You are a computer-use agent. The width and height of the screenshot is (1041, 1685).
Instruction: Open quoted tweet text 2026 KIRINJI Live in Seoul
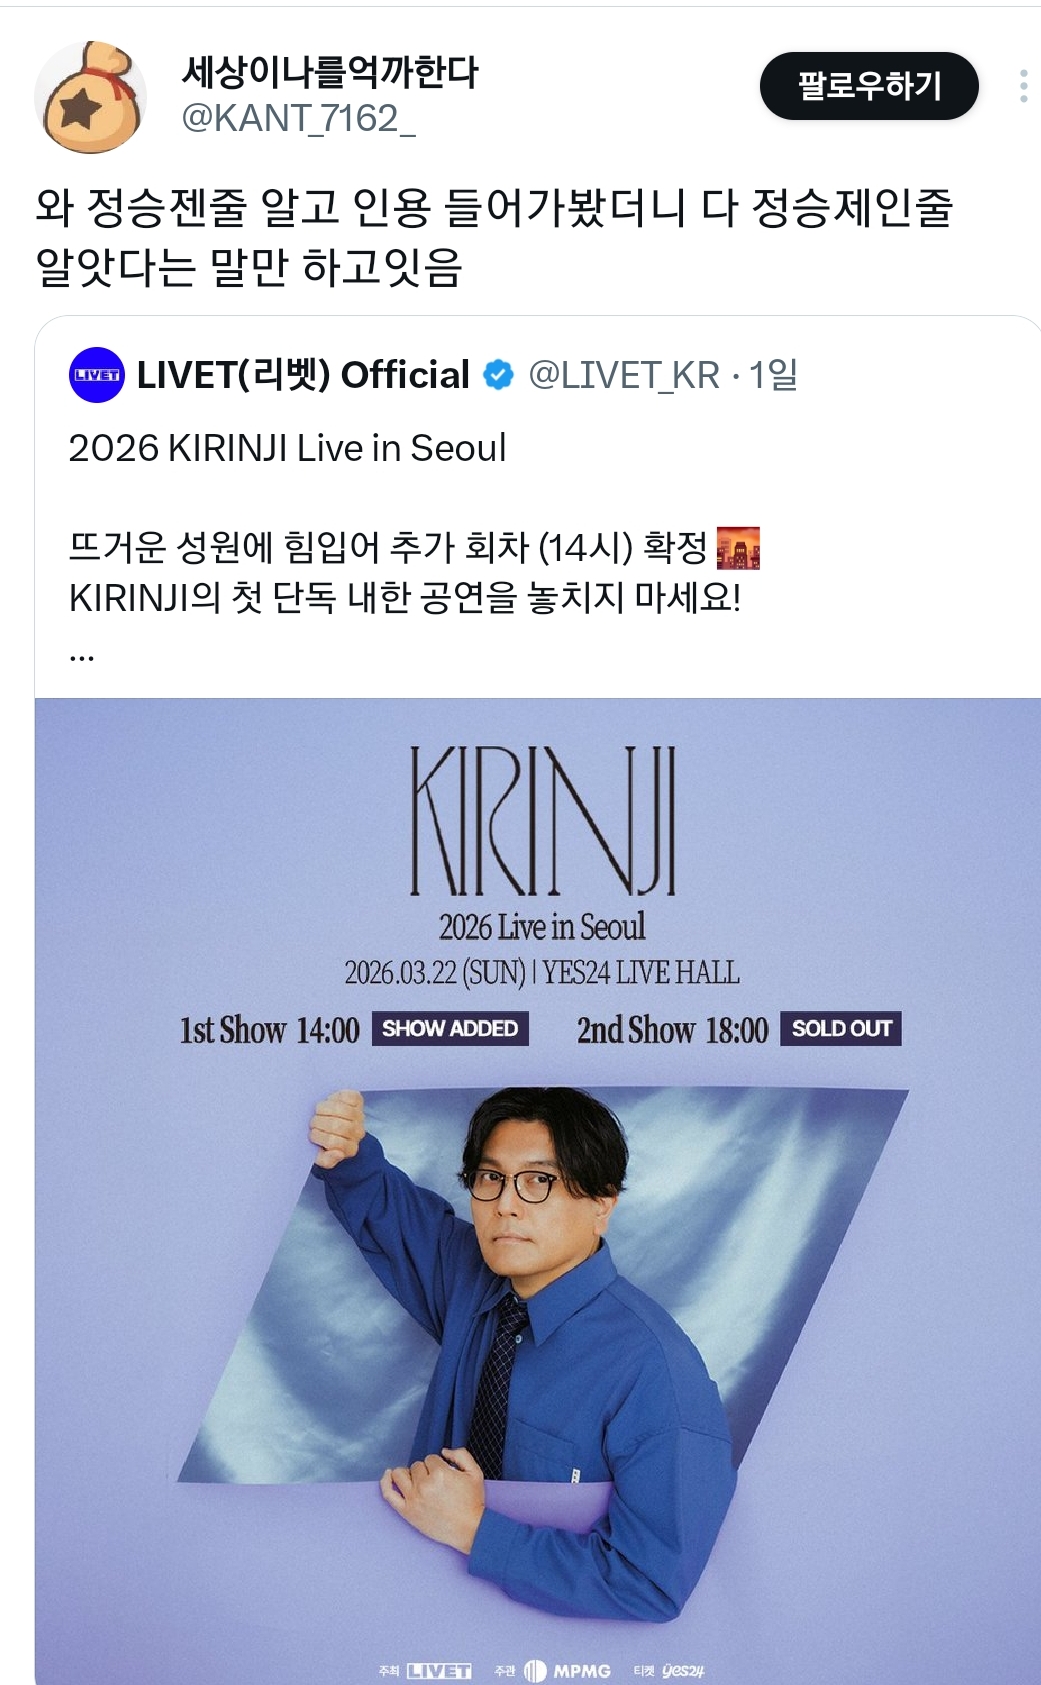point(288,448)
